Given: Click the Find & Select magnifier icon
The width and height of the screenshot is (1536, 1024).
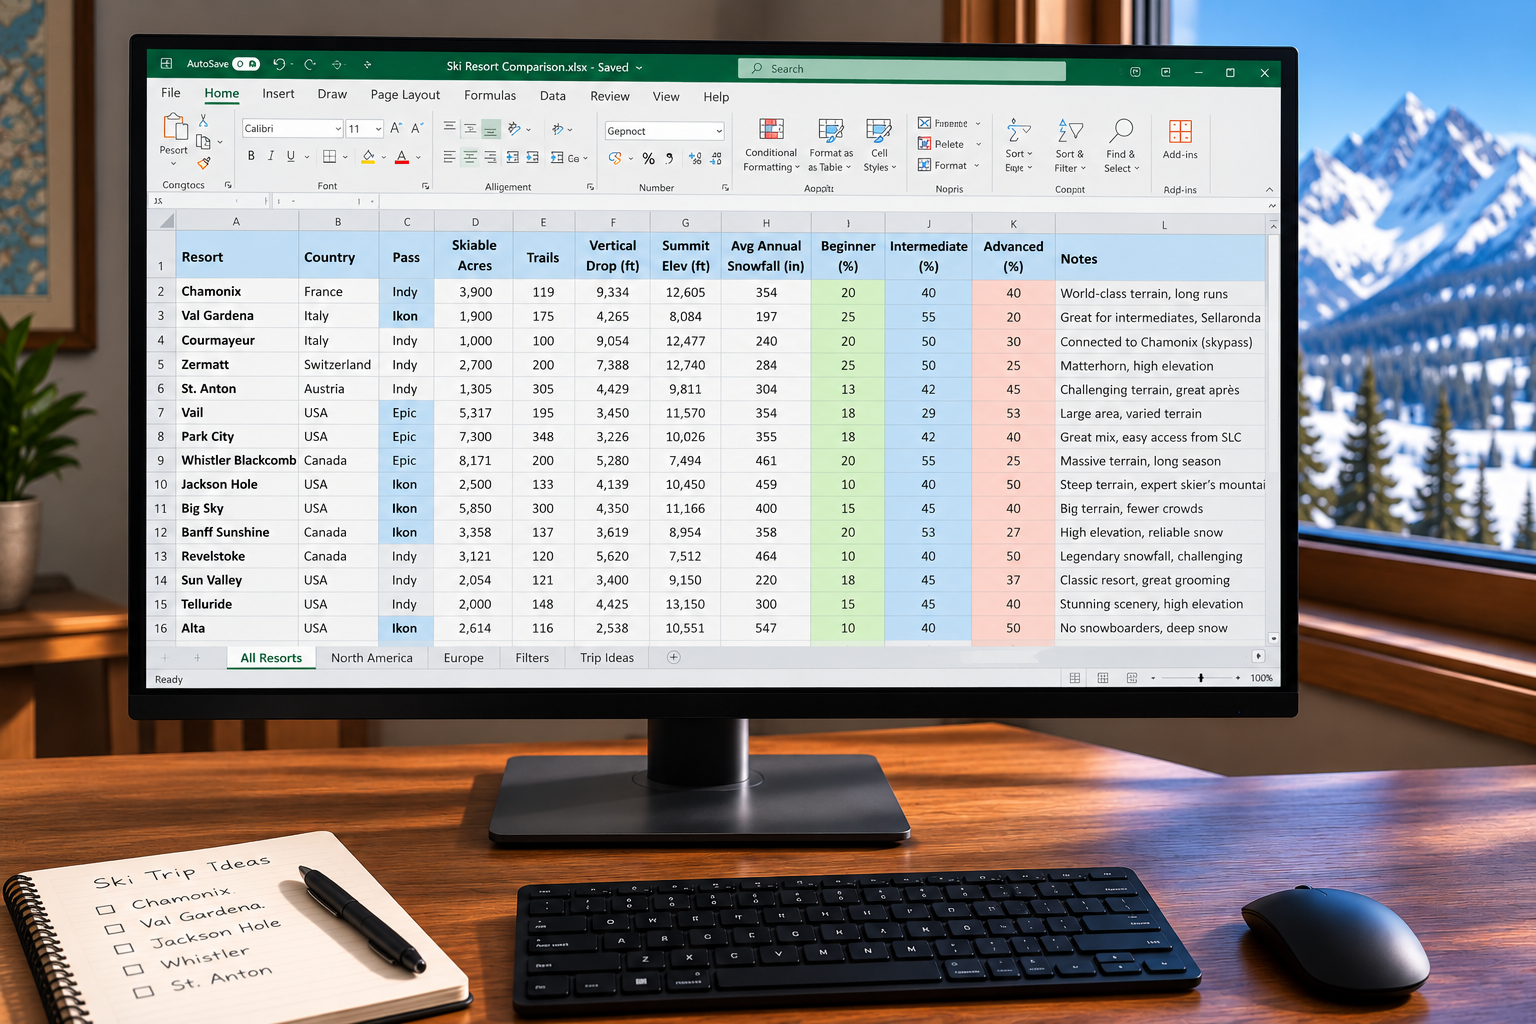Looking at the screenshot, I should point(1121,130).
